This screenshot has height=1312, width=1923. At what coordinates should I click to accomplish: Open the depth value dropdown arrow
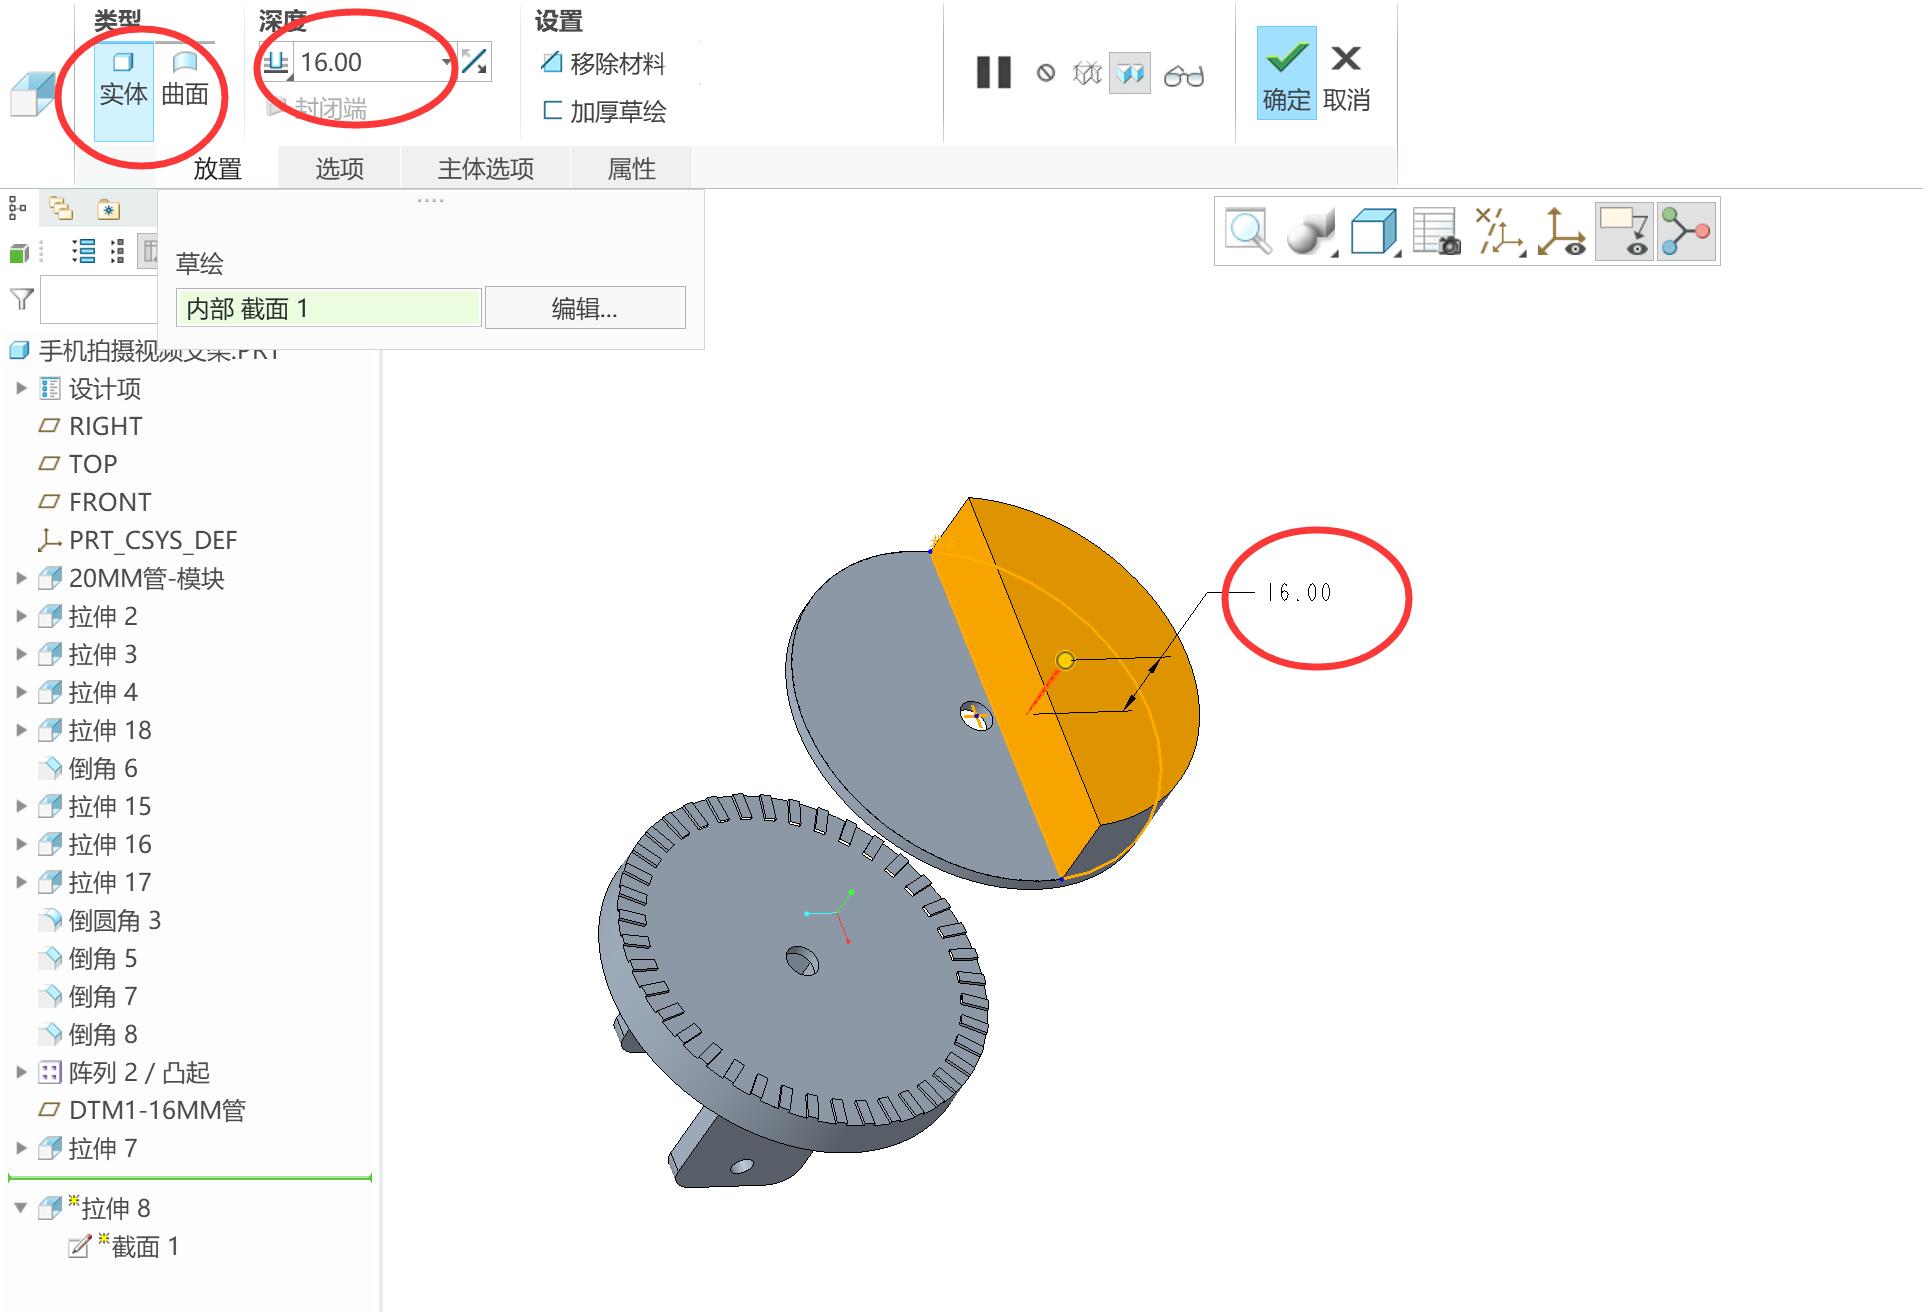click(445, 62)
